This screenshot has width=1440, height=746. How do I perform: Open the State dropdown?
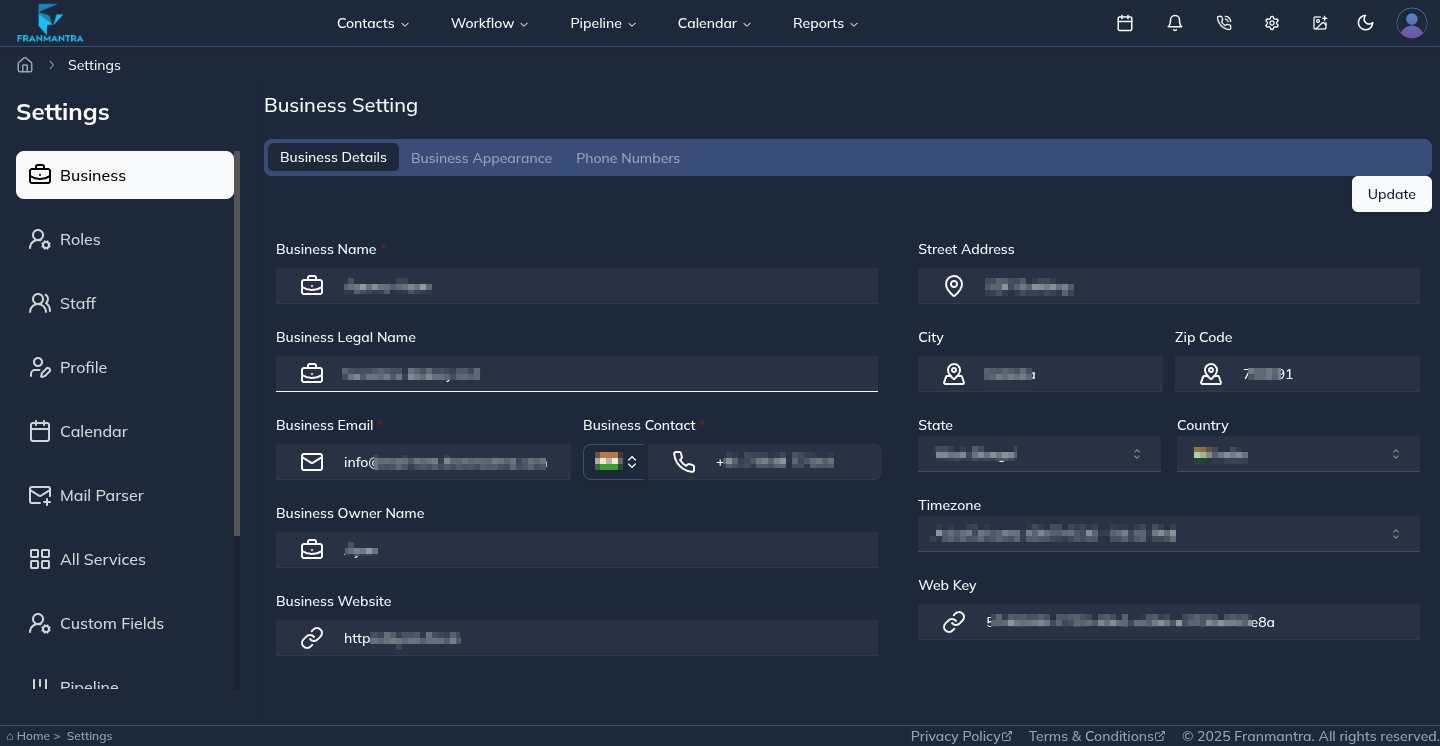click(1039, 453)
